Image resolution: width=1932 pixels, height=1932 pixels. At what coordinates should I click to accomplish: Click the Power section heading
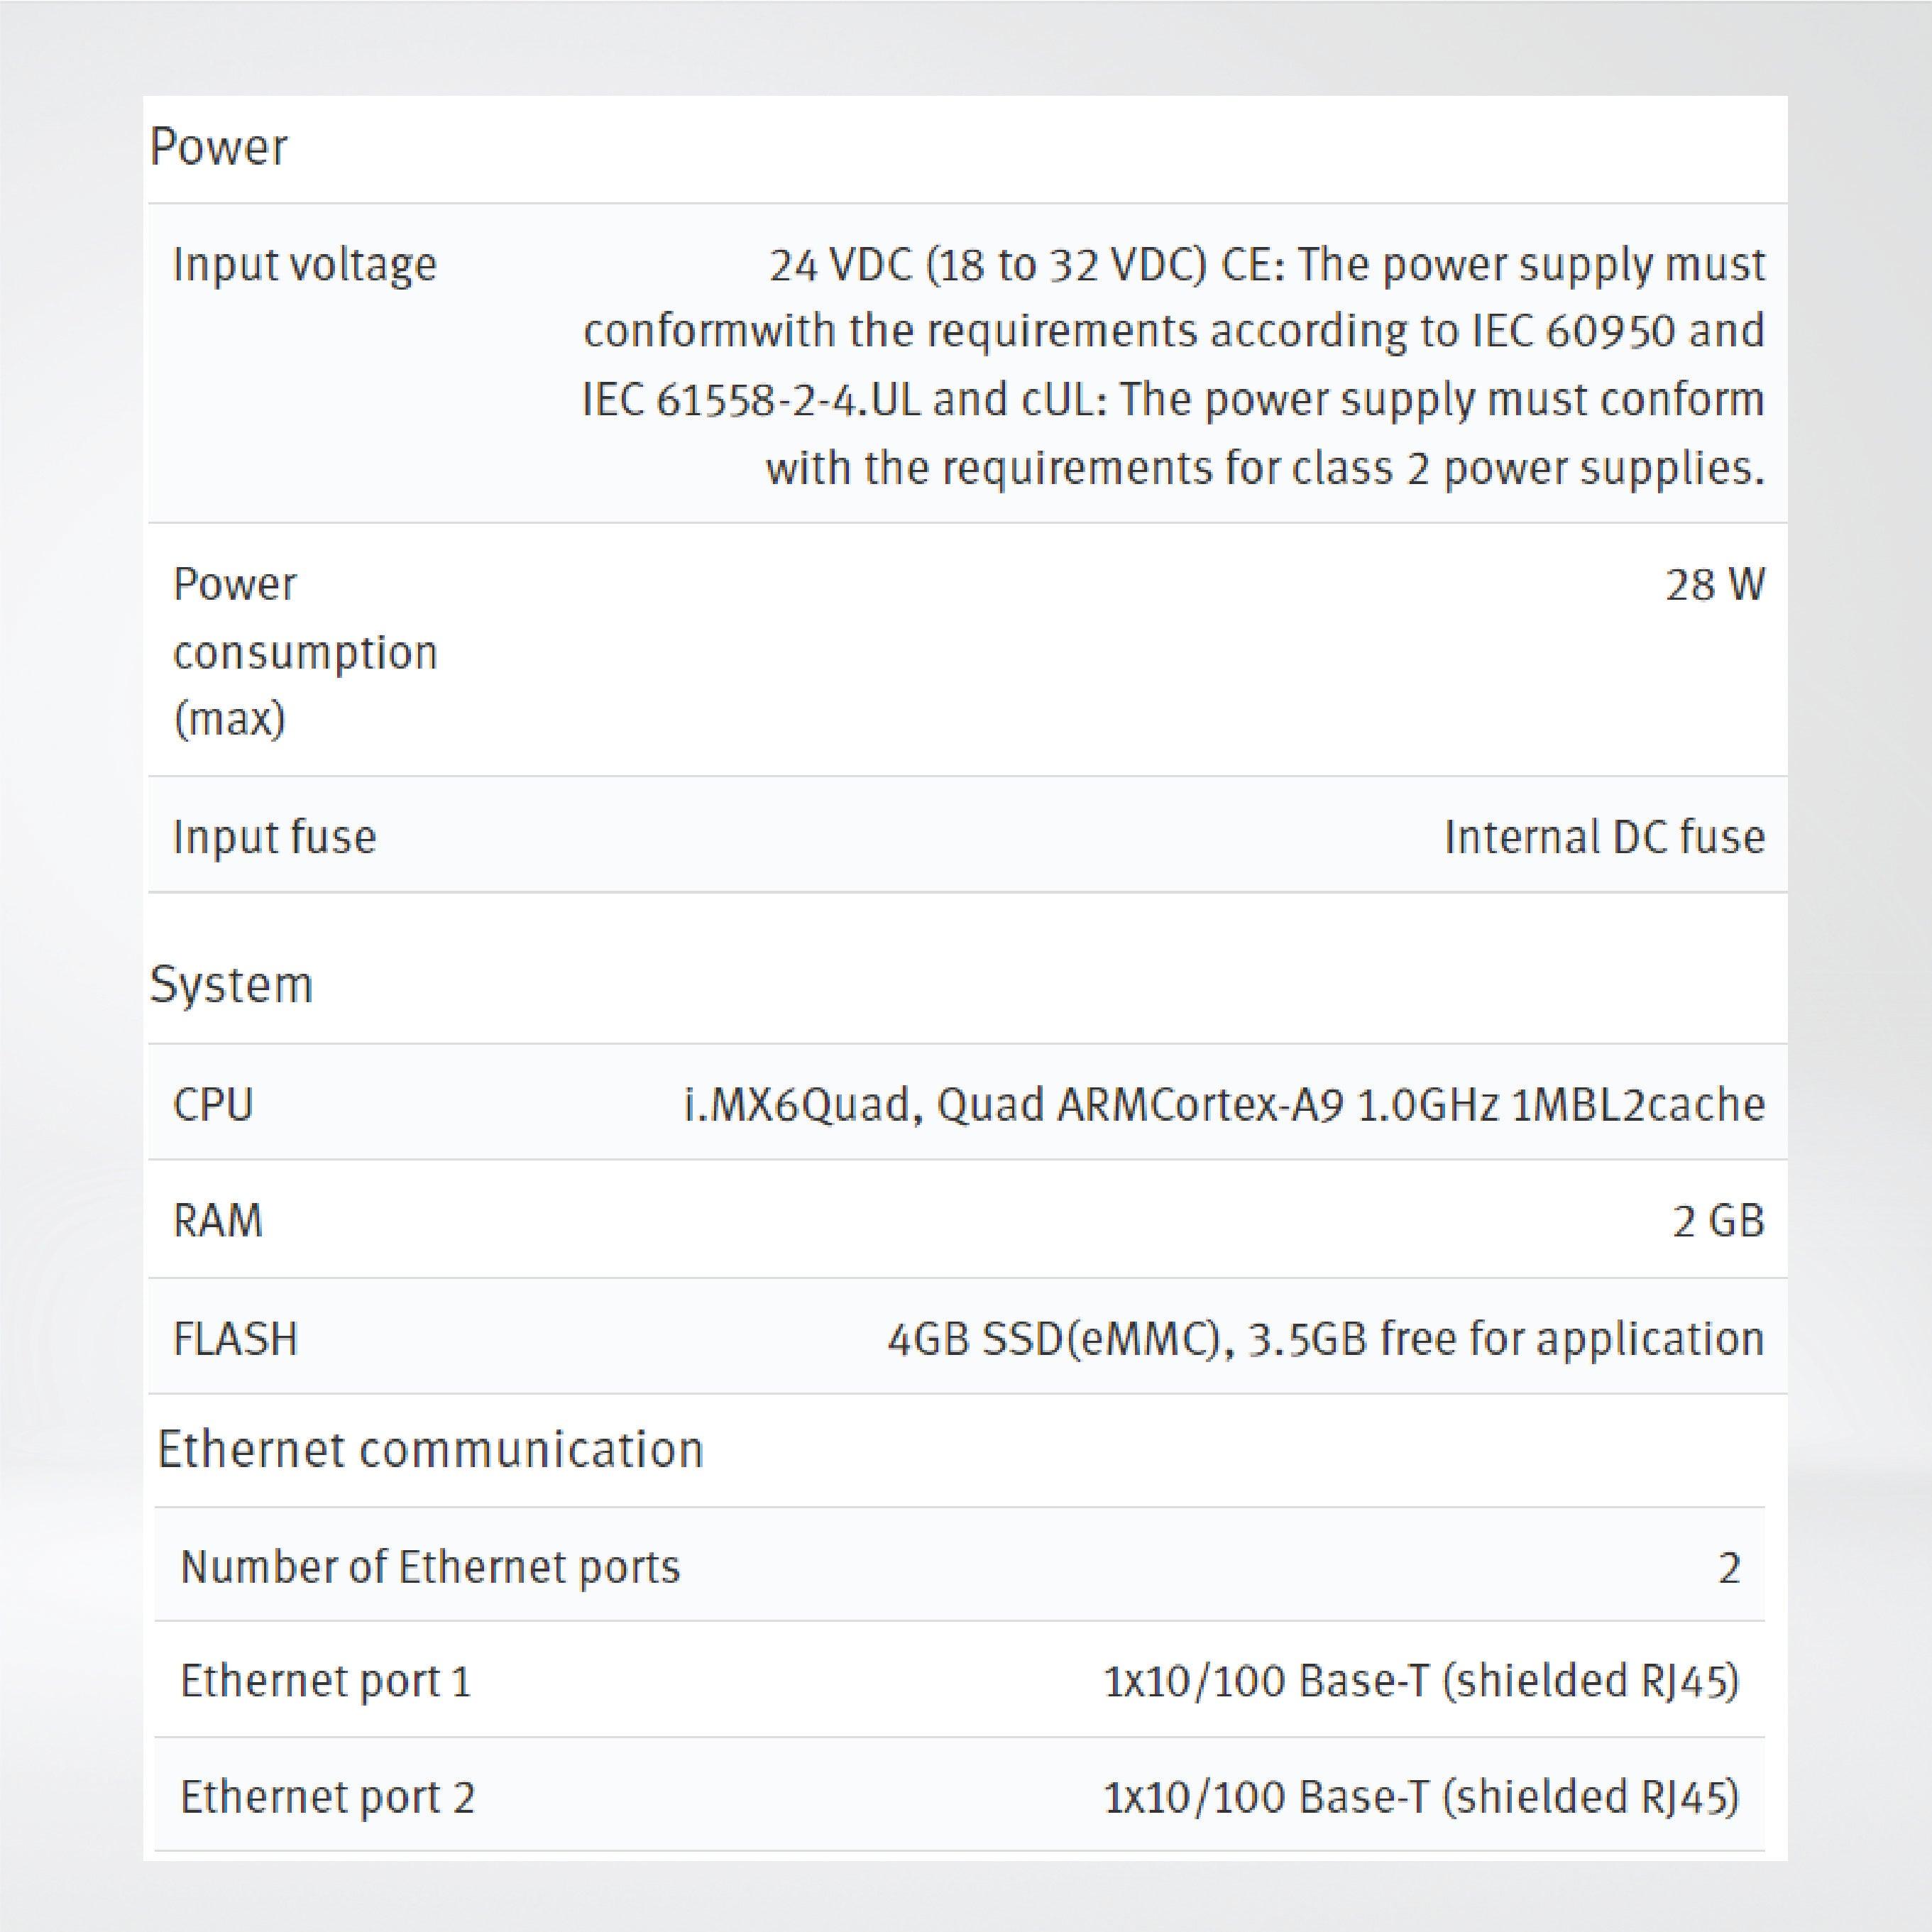[218, 147]
